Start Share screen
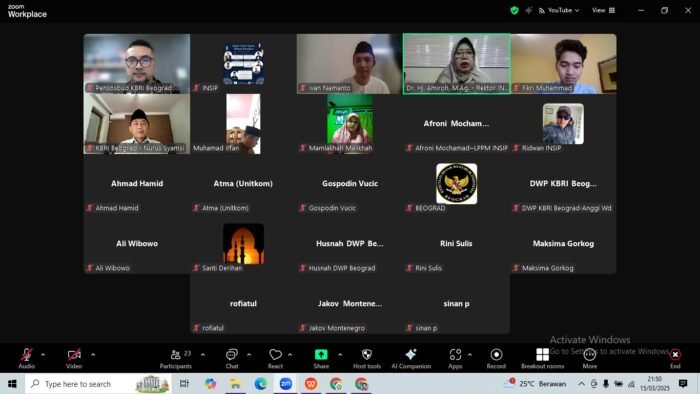This screenshot has height=394, width=700. 321,359
